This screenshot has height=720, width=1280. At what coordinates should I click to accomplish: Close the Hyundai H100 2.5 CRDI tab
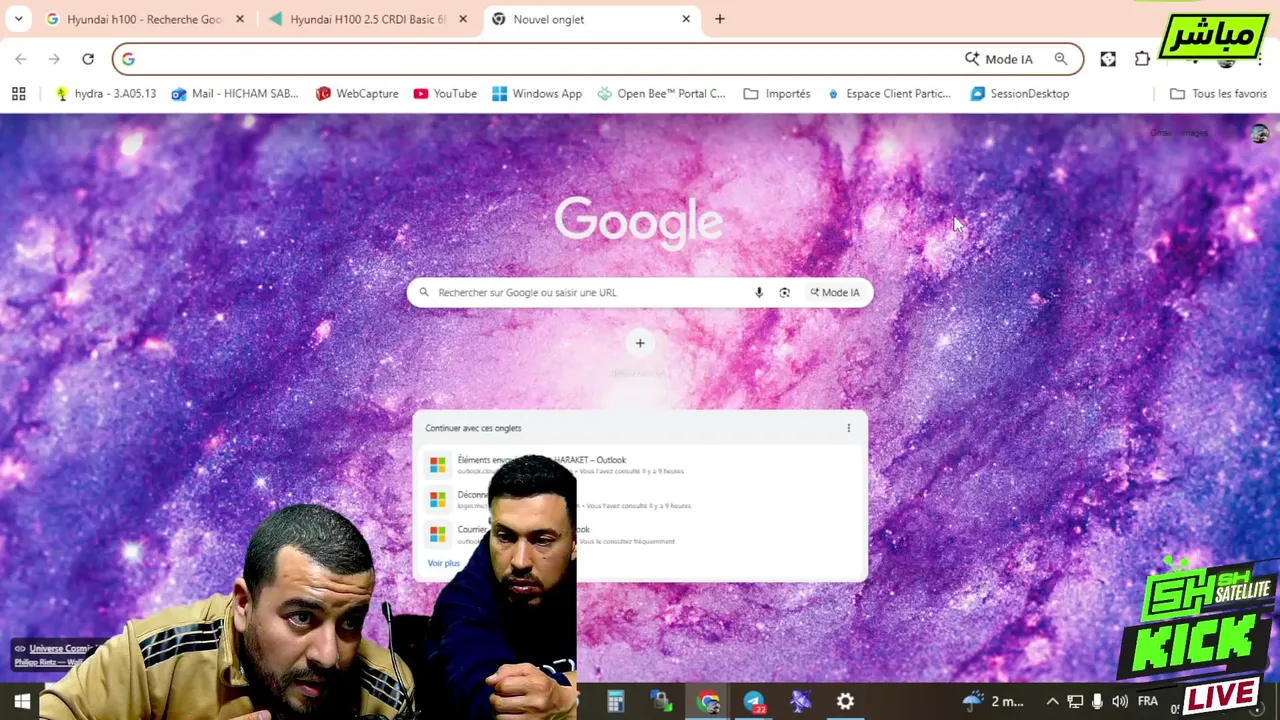click(463, 19)
